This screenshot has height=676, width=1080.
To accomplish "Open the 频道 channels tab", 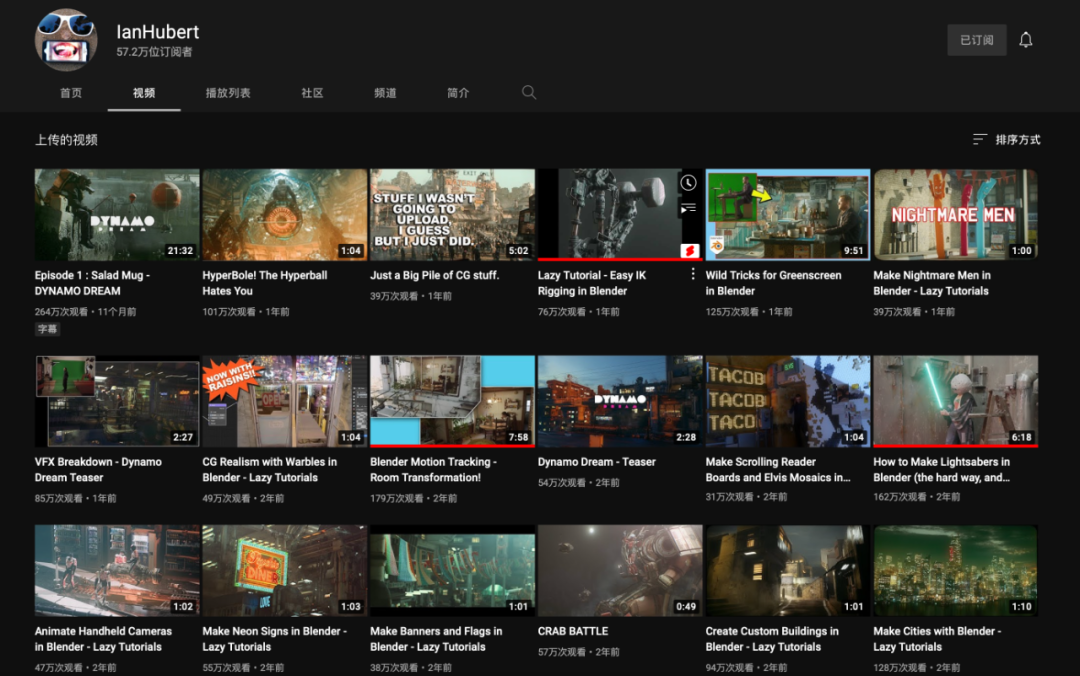I will (385, 93).
